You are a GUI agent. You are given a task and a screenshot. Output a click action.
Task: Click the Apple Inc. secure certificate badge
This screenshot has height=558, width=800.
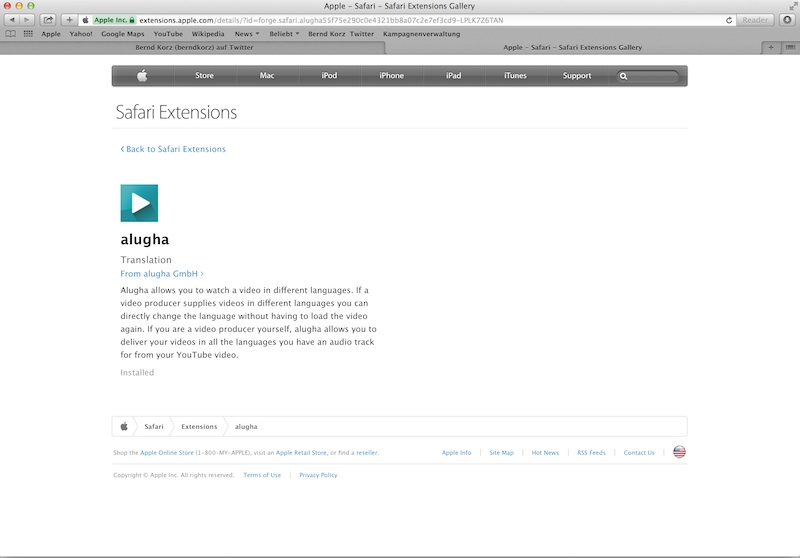[114, 20]
